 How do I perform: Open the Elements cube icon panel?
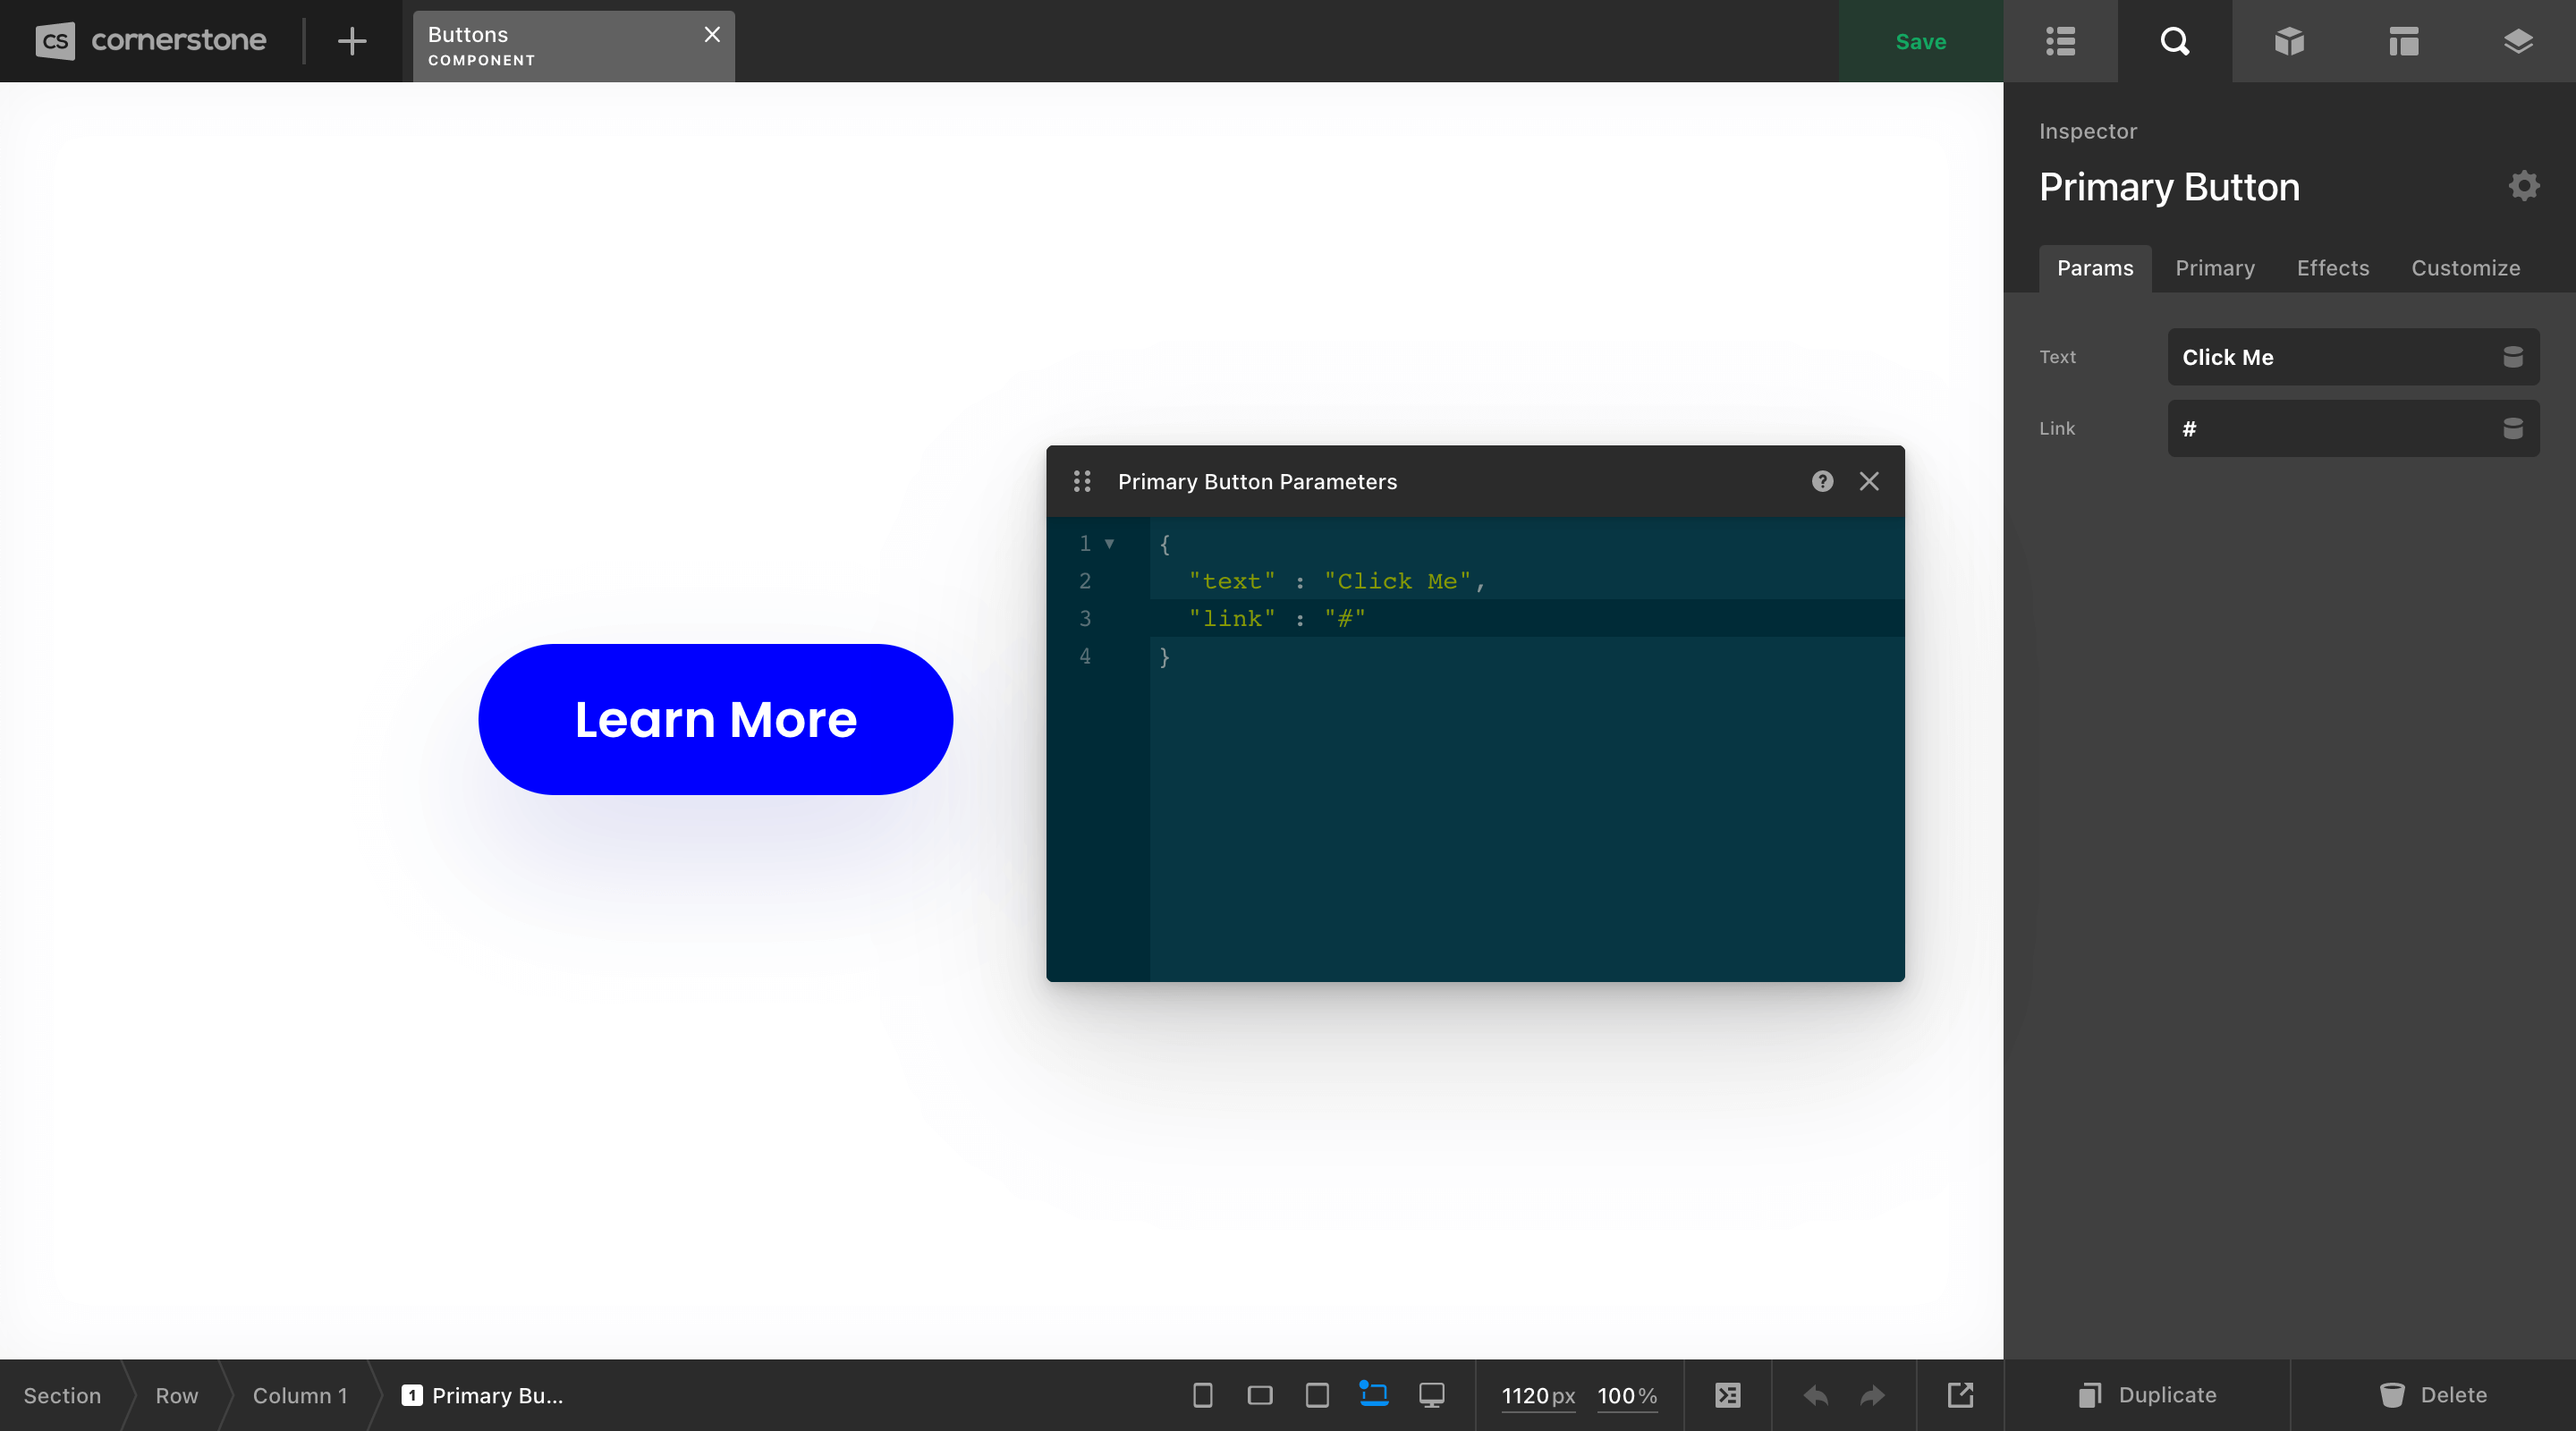(x=2289, y=41)
